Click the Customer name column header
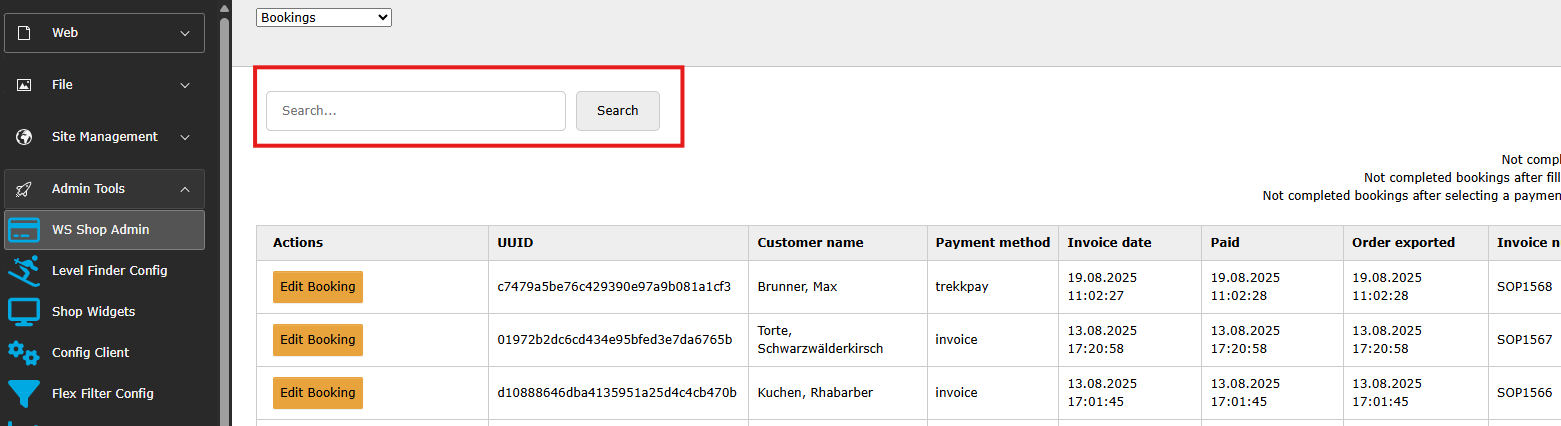 [x=810, y=243]
